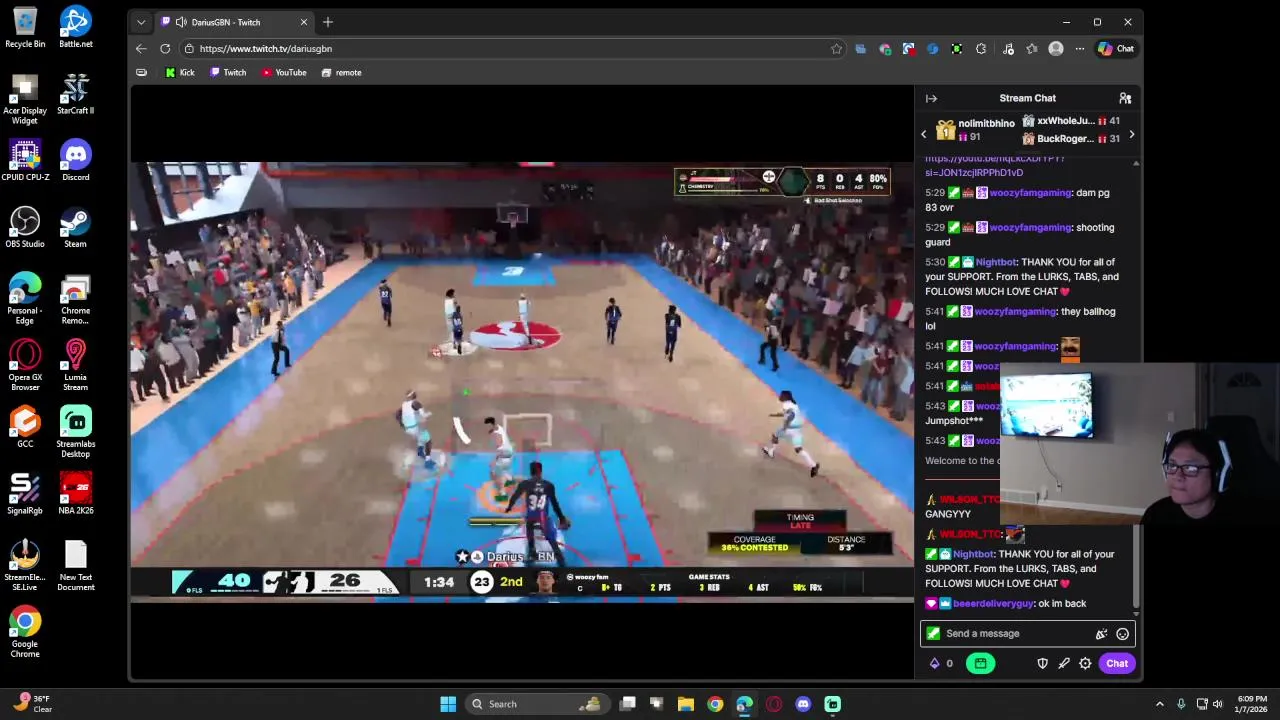This screenshot has height=720, width=1280.
Task: Close the DariusGBN Twitch tab
Action: pyautogui.click(x=304, y=22)
